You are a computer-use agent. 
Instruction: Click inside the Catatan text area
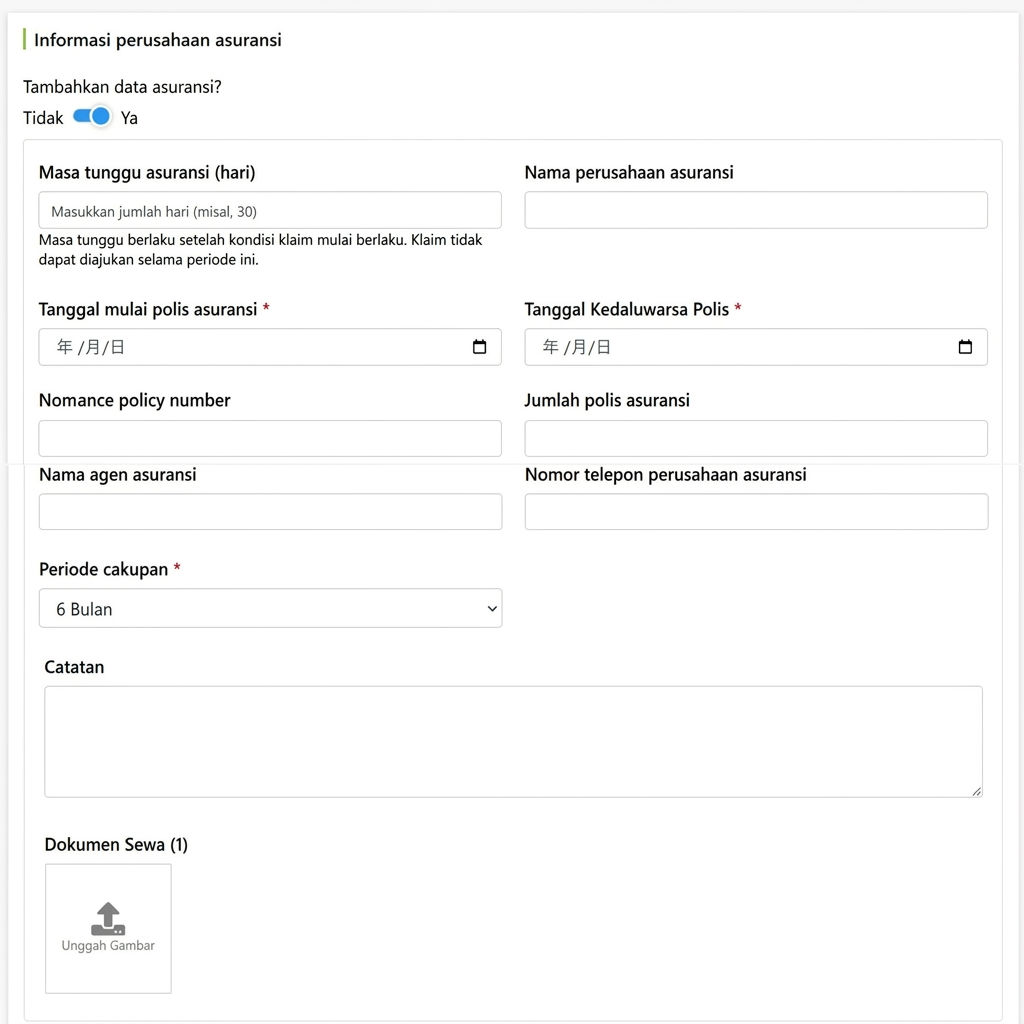click(513, 741)
